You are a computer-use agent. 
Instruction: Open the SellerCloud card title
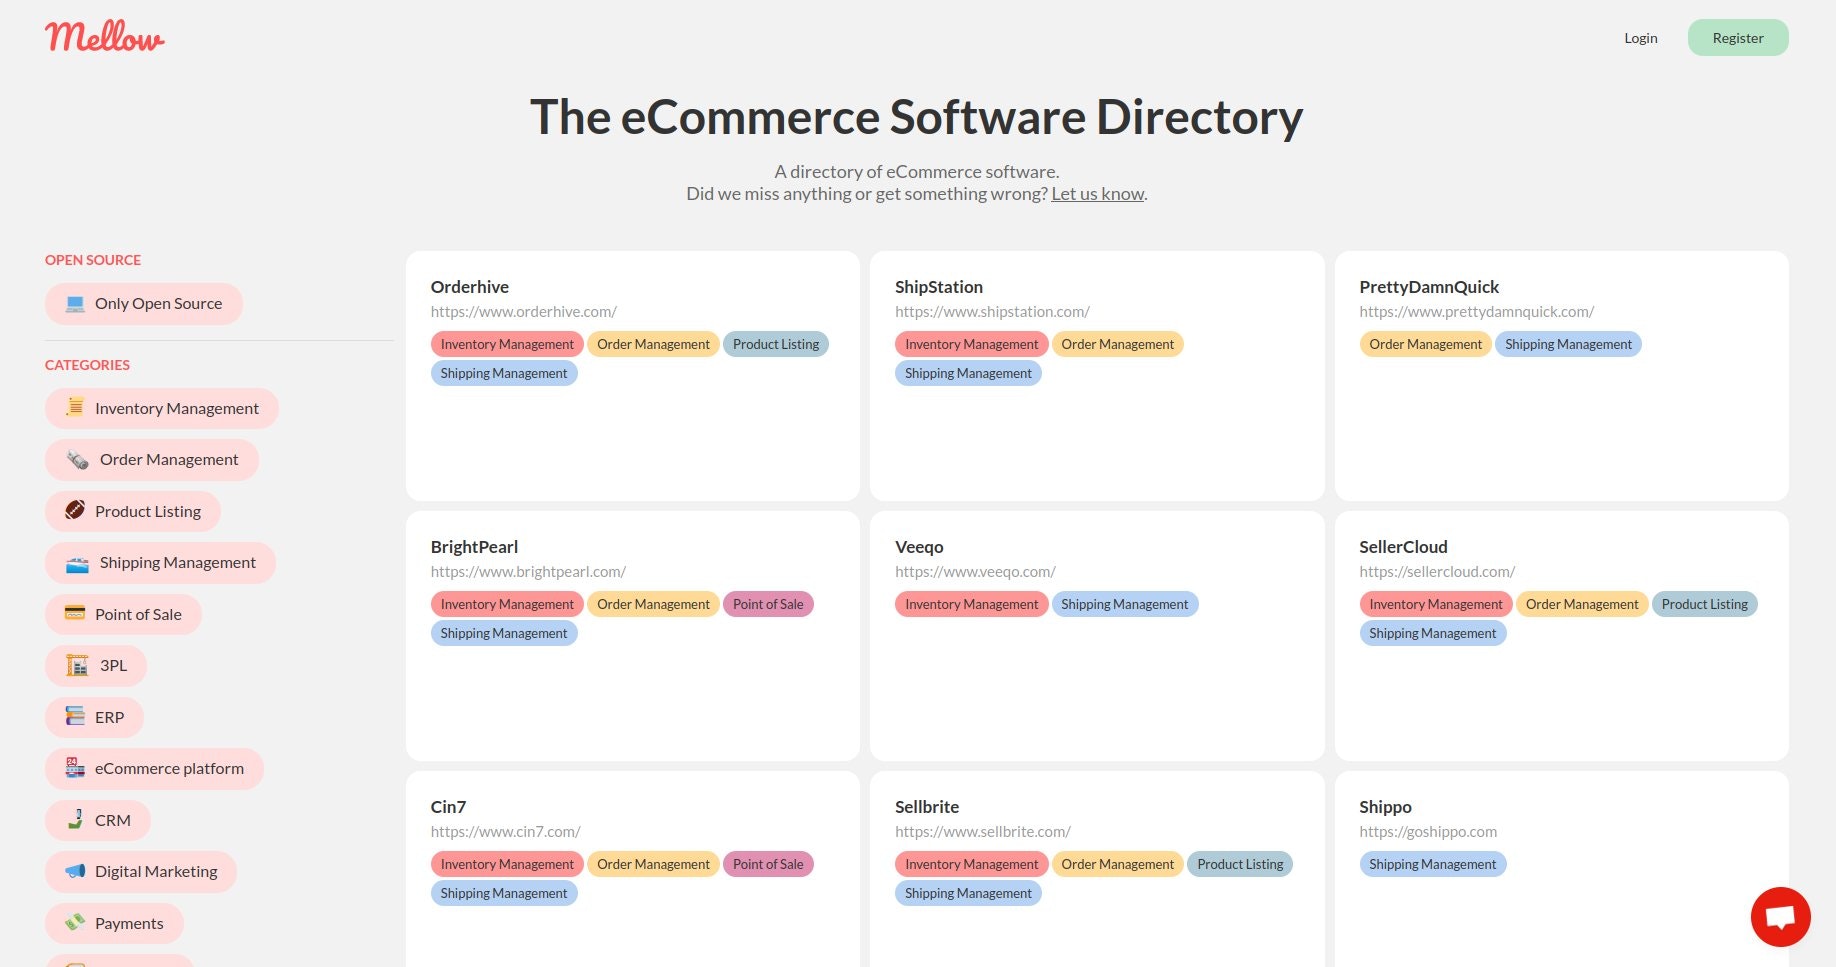coord(1403,547)
